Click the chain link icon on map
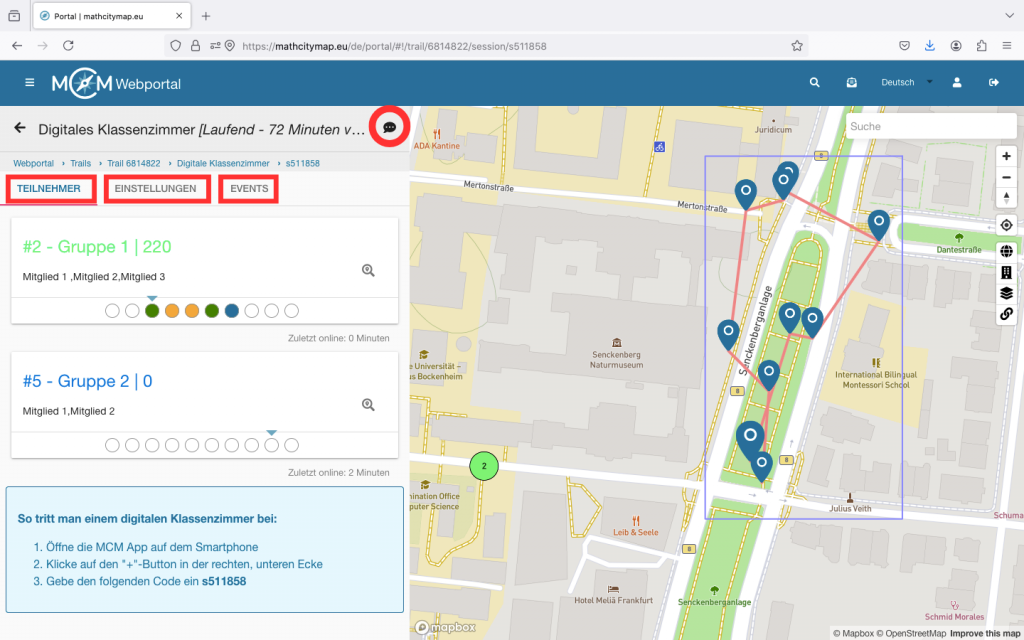 click(x=1006, y=314)
